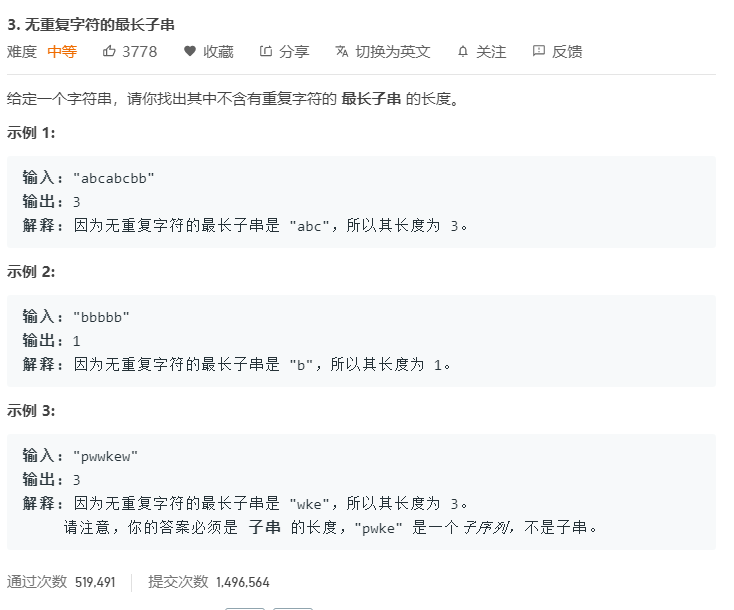Toggle 关注 follow subscription label

tap(491, 51)
